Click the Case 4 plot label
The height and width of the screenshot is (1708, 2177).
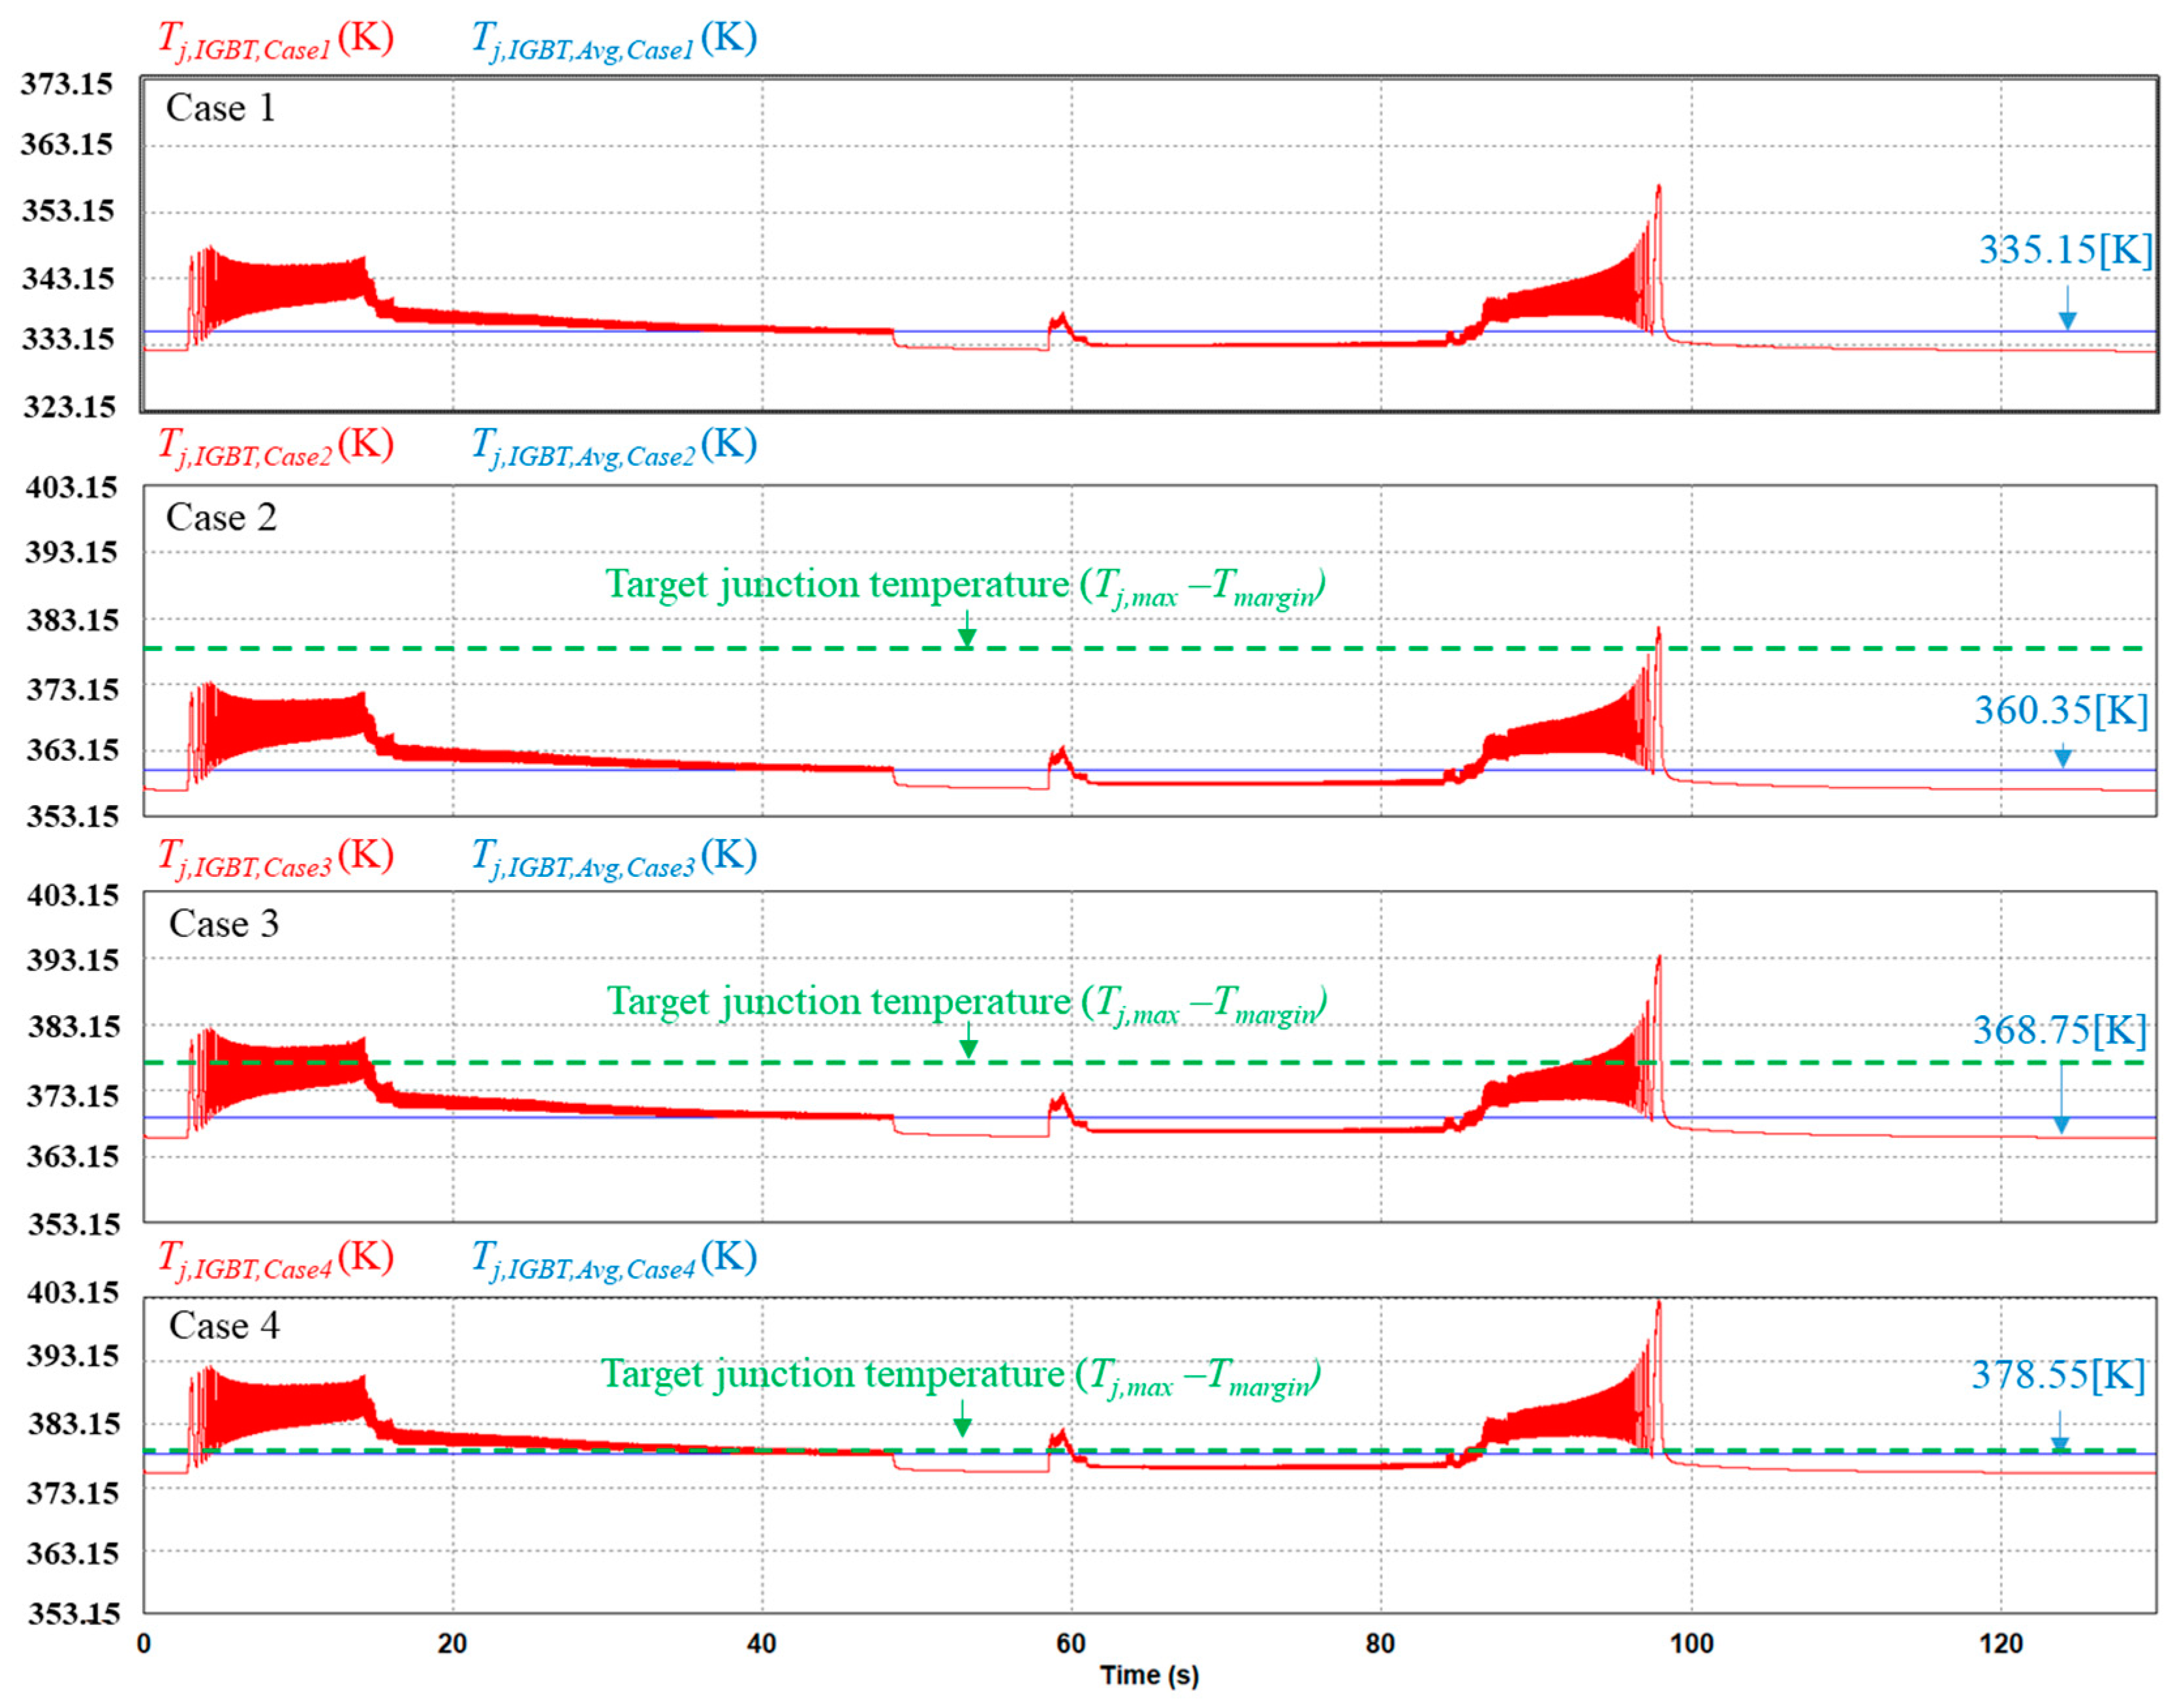224,1326
